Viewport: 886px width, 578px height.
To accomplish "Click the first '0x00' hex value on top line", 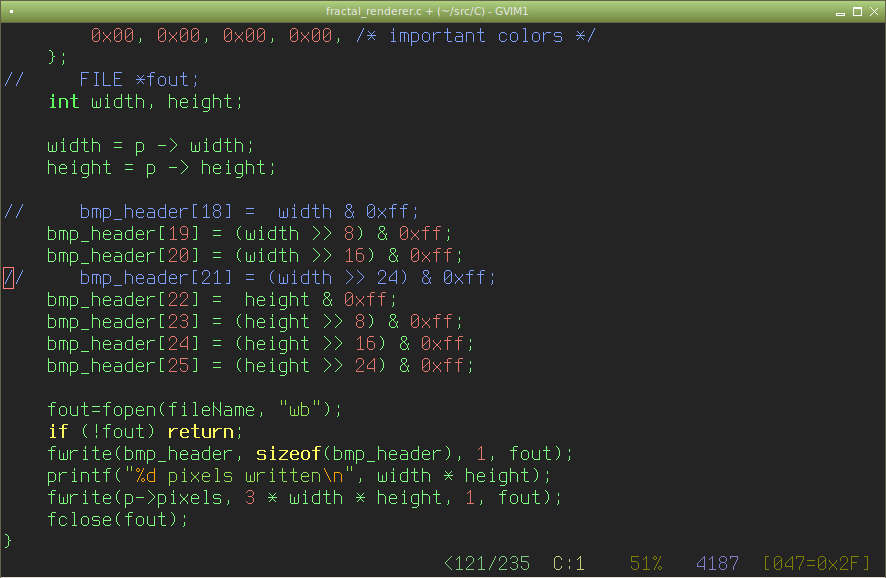I will point(112,36).
